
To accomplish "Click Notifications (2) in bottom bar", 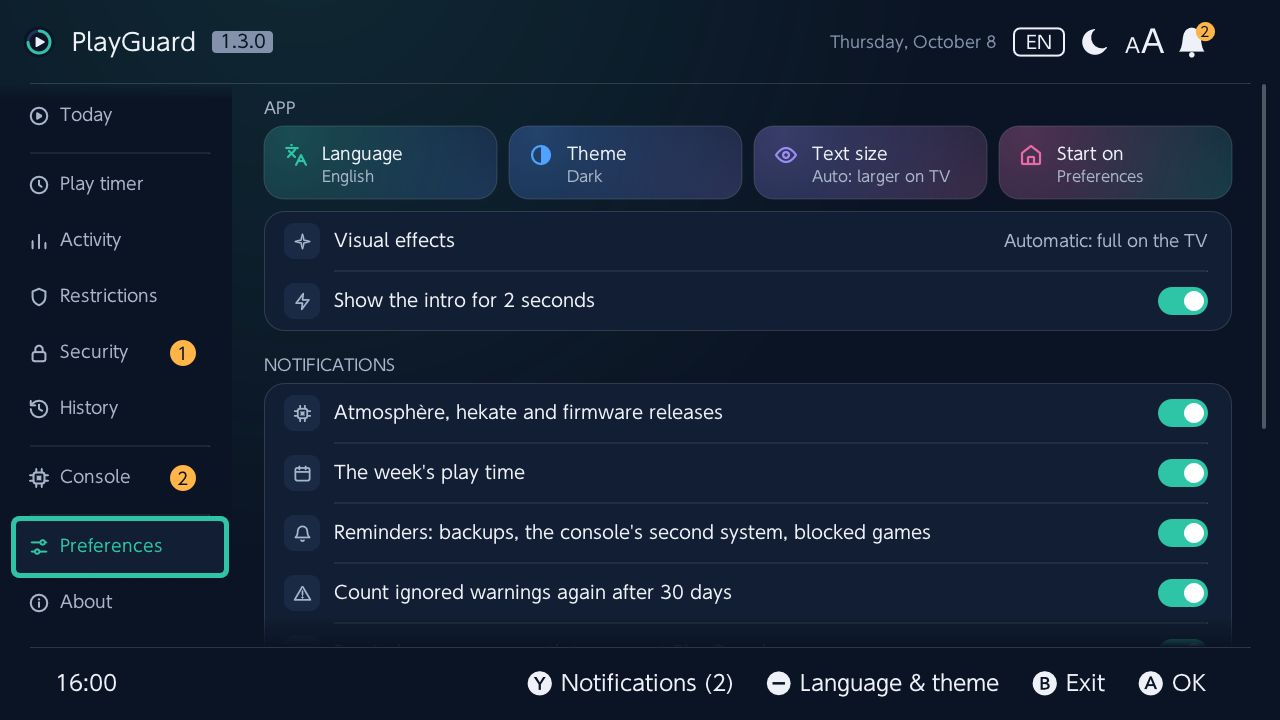I will tap(631, 683).
